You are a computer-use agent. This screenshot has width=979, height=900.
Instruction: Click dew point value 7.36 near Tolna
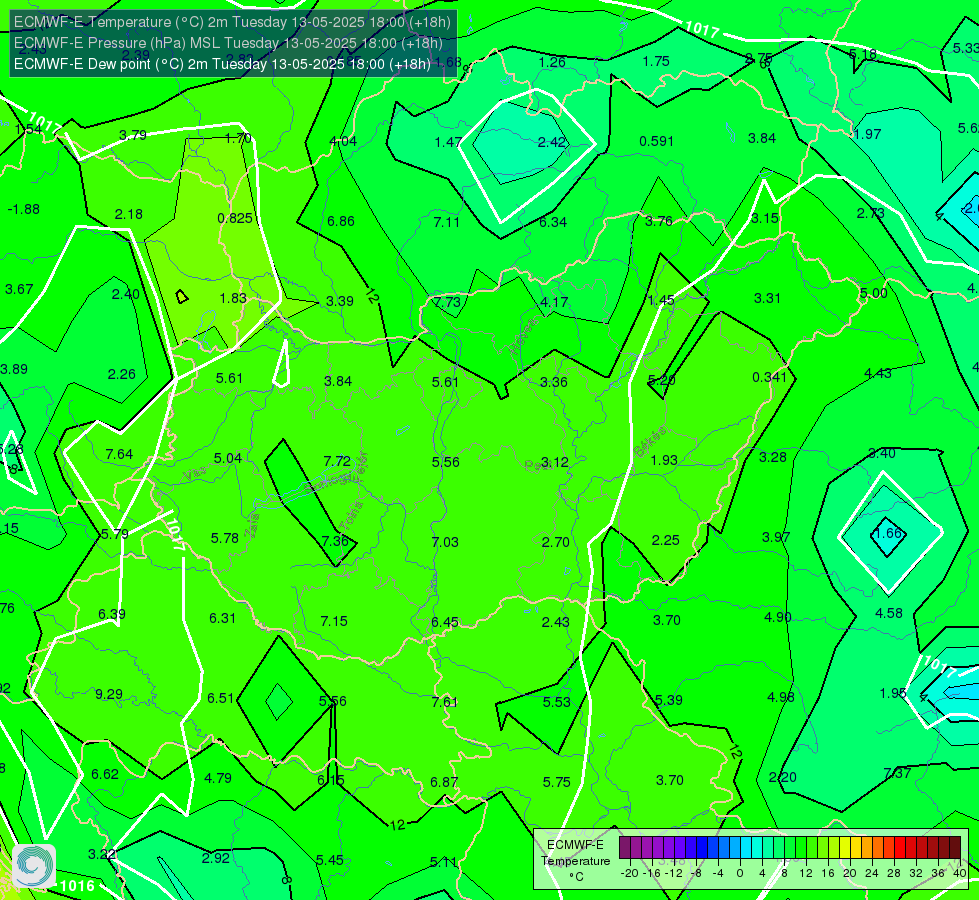(335, 541)
